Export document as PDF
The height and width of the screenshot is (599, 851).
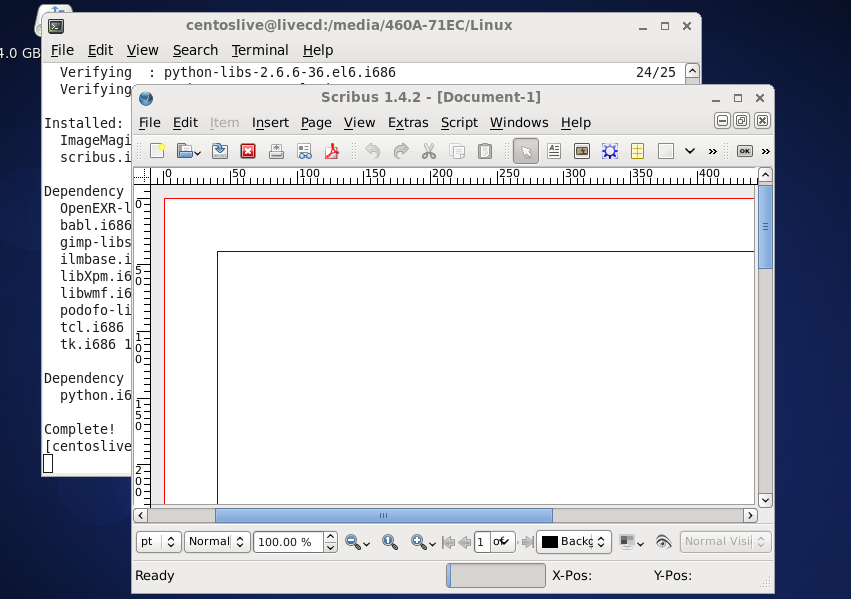332,151
